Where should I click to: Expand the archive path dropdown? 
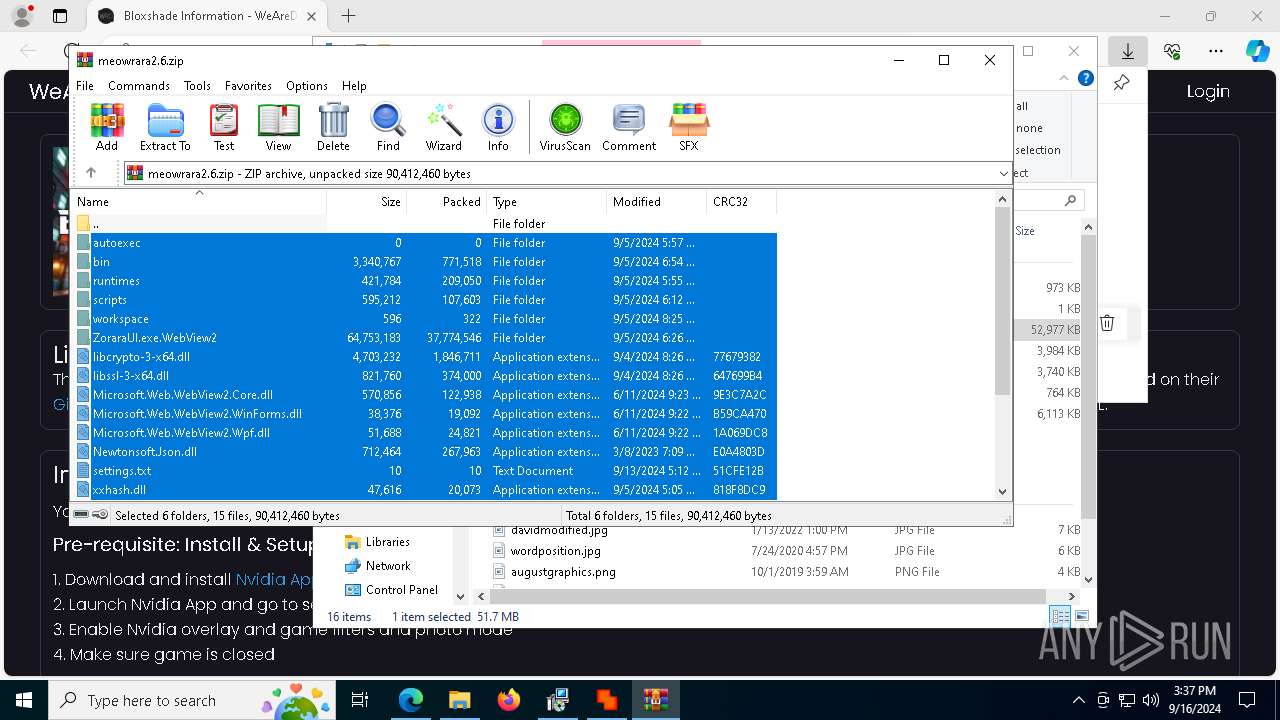[1003, 173]
